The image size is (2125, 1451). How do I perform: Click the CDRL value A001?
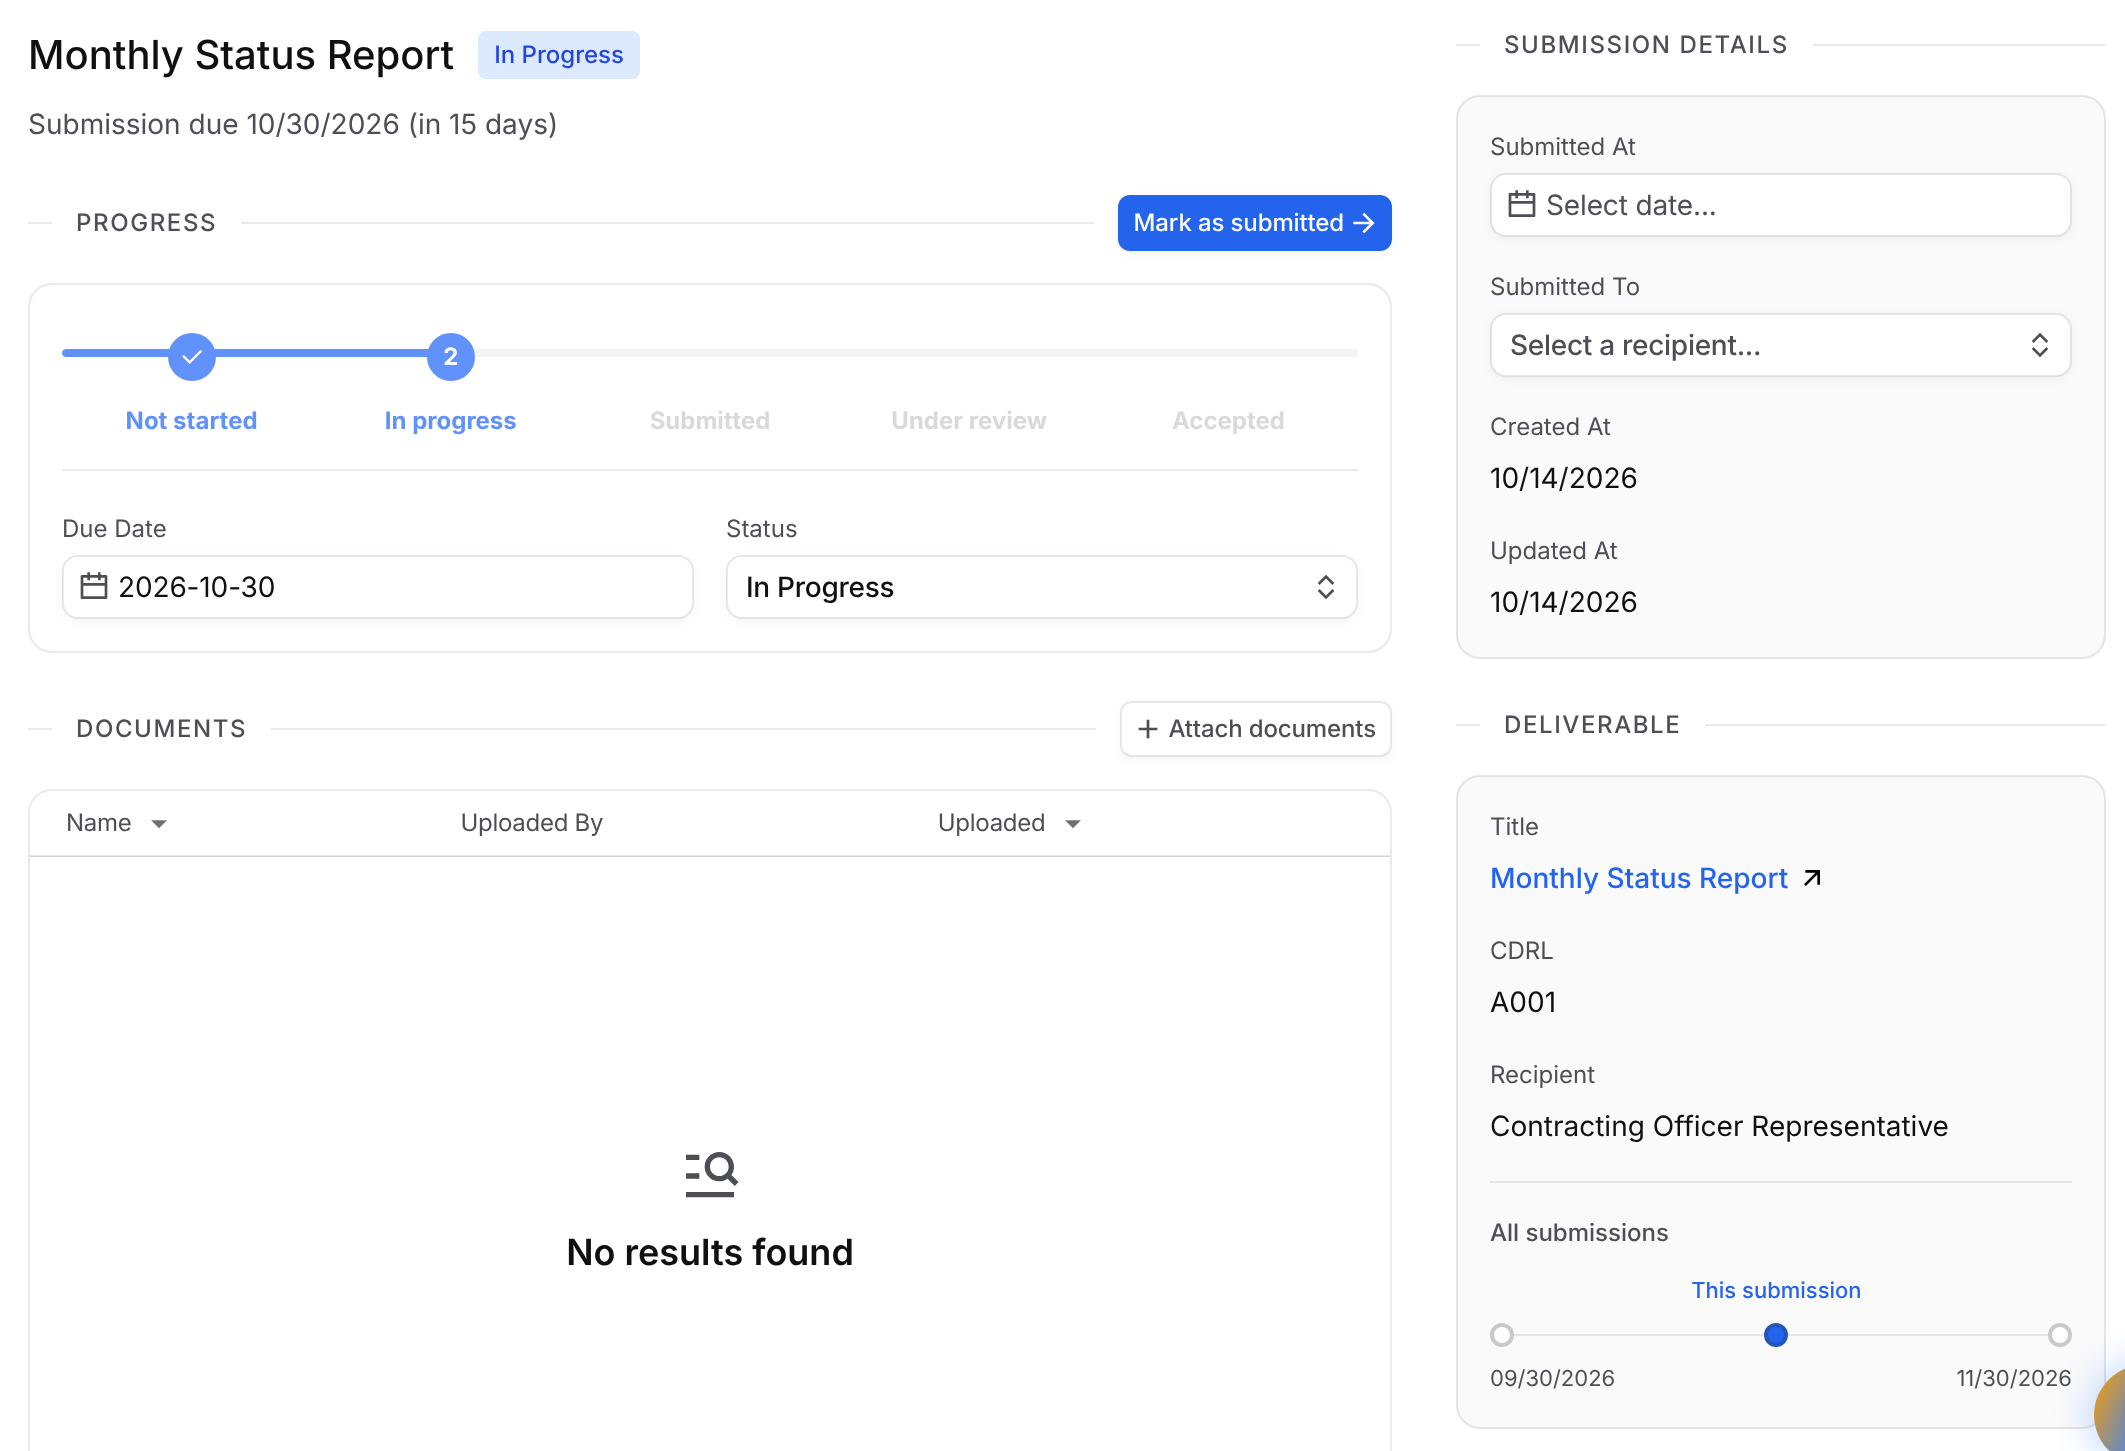[x=1523, y=1002]
